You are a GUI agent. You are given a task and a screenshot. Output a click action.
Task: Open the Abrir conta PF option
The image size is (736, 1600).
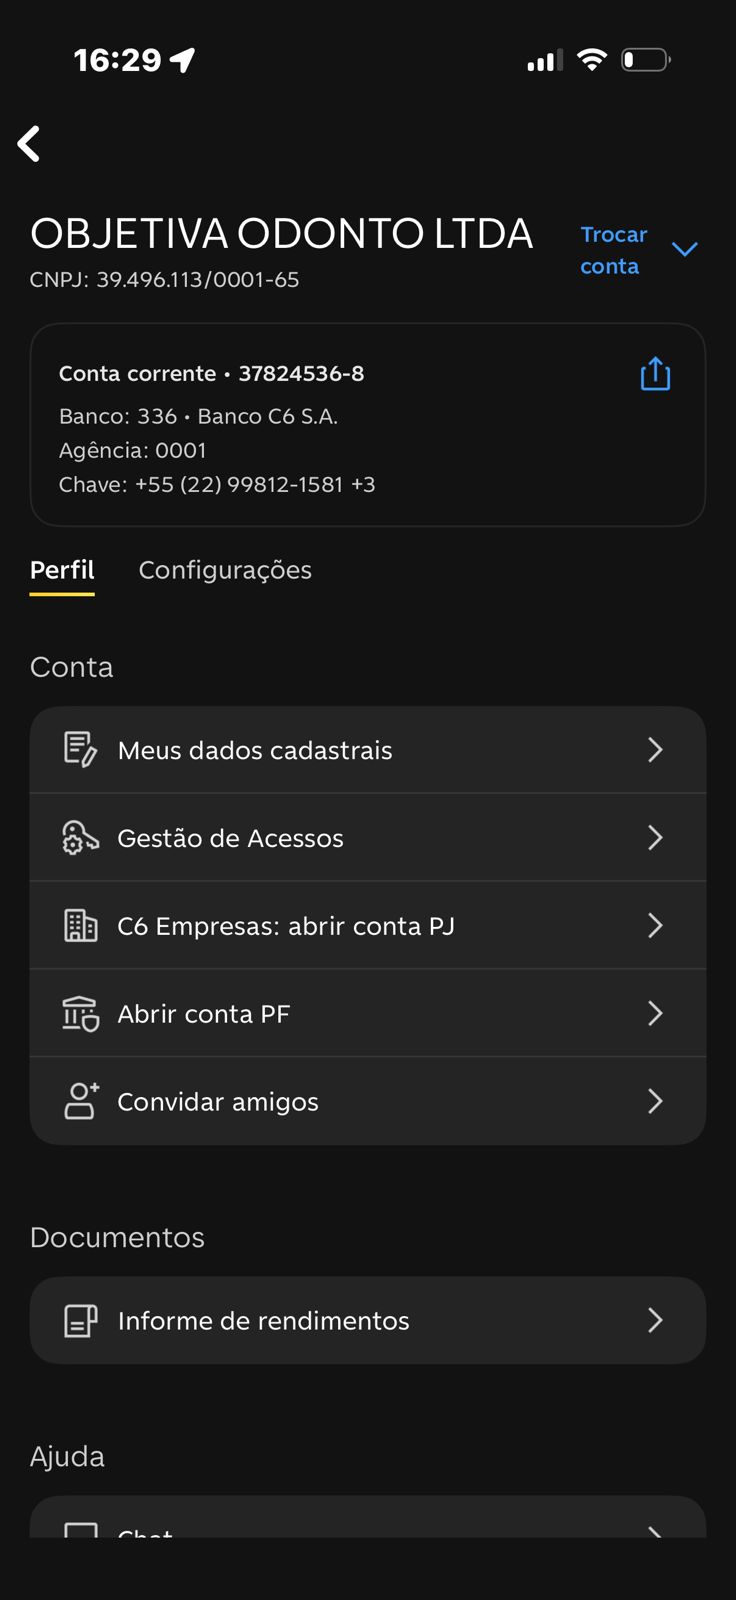click(x=204, y=1014)
